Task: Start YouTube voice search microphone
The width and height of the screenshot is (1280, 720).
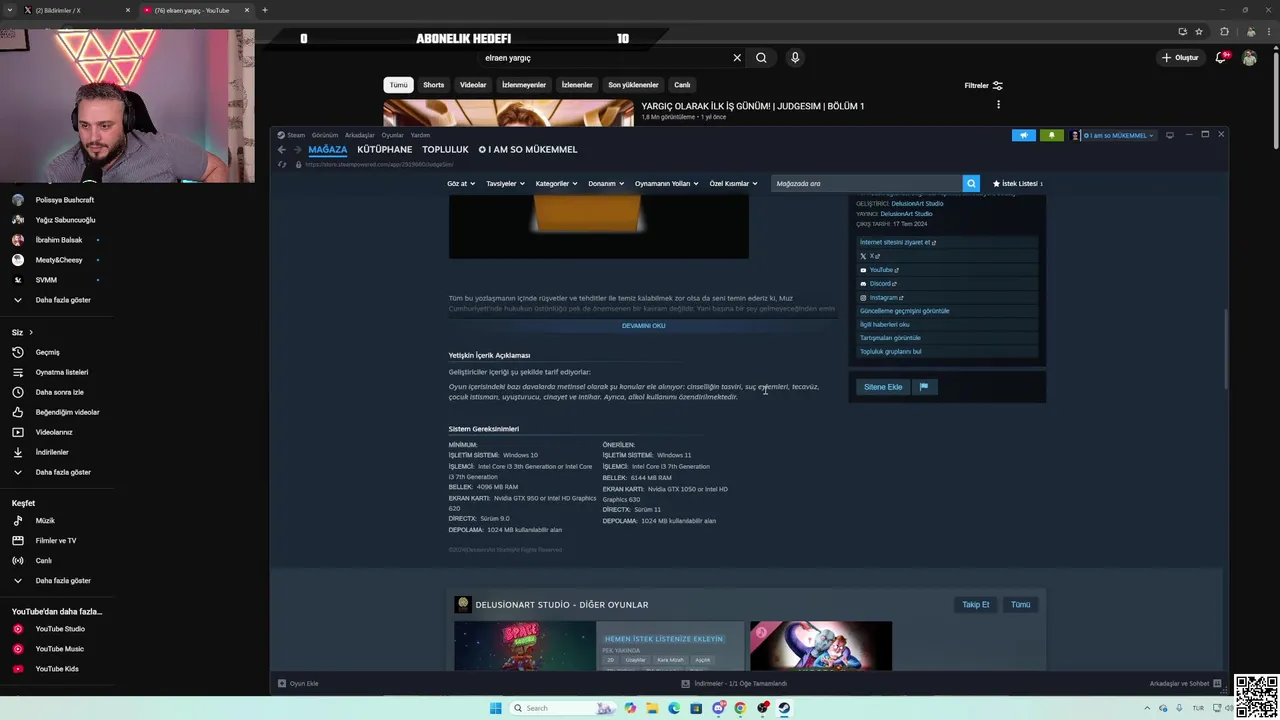Action: point(795,58)
